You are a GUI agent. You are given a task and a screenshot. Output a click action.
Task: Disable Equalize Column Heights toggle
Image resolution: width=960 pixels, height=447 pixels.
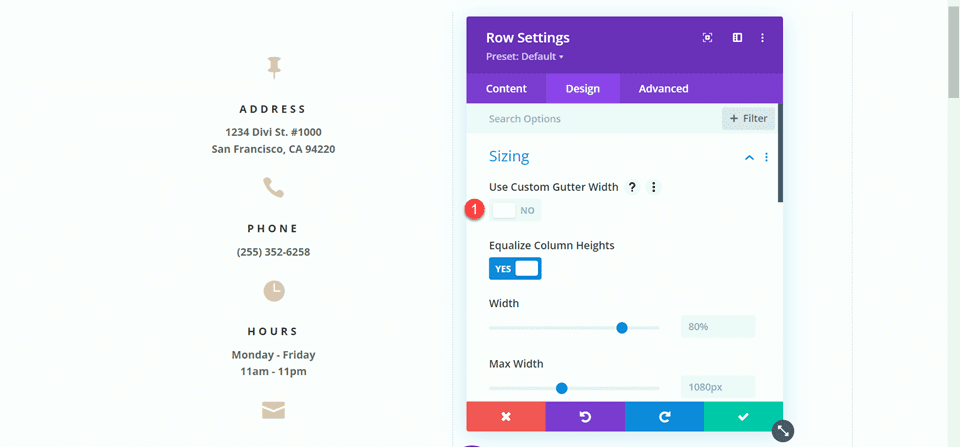click(515, 269)
